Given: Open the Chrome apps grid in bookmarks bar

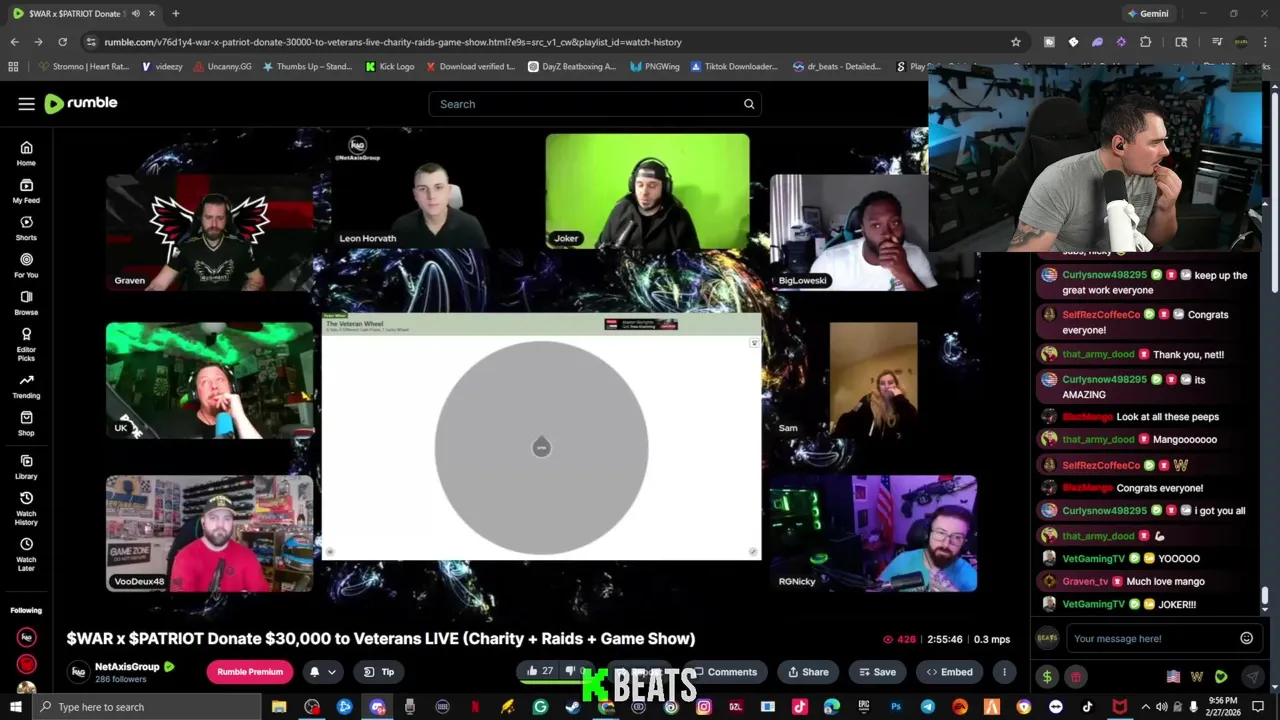Looking at the screenshot, I should [x=13, y=67].
